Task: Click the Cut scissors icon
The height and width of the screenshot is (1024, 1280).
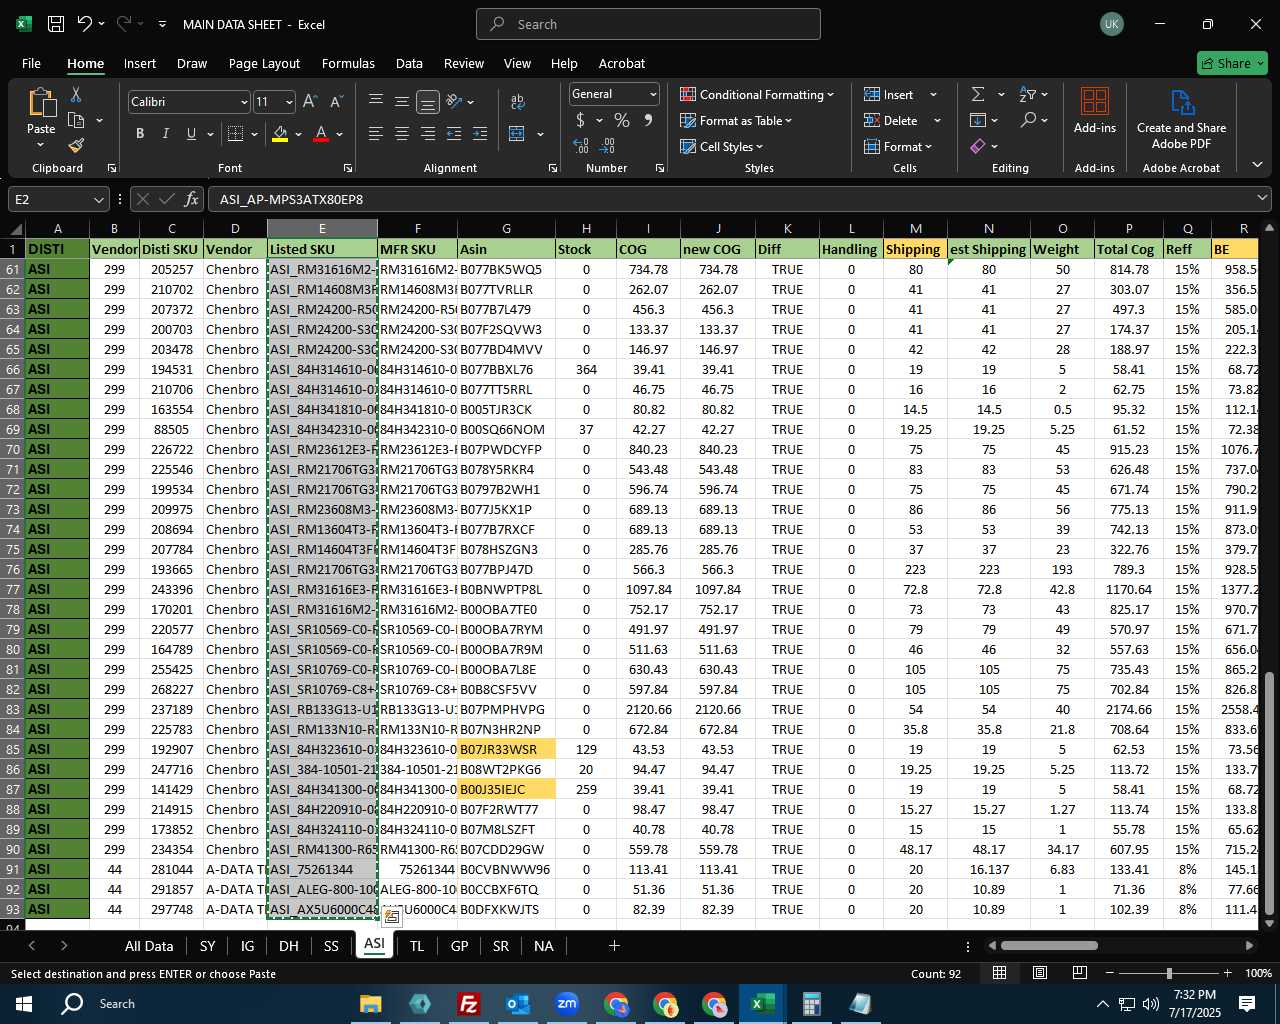Action: (76, 94)
